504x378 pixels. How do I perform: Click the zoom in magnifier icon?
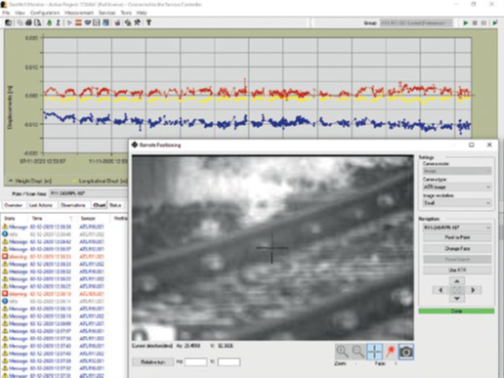pyautogui.click(x=342, y=352)
